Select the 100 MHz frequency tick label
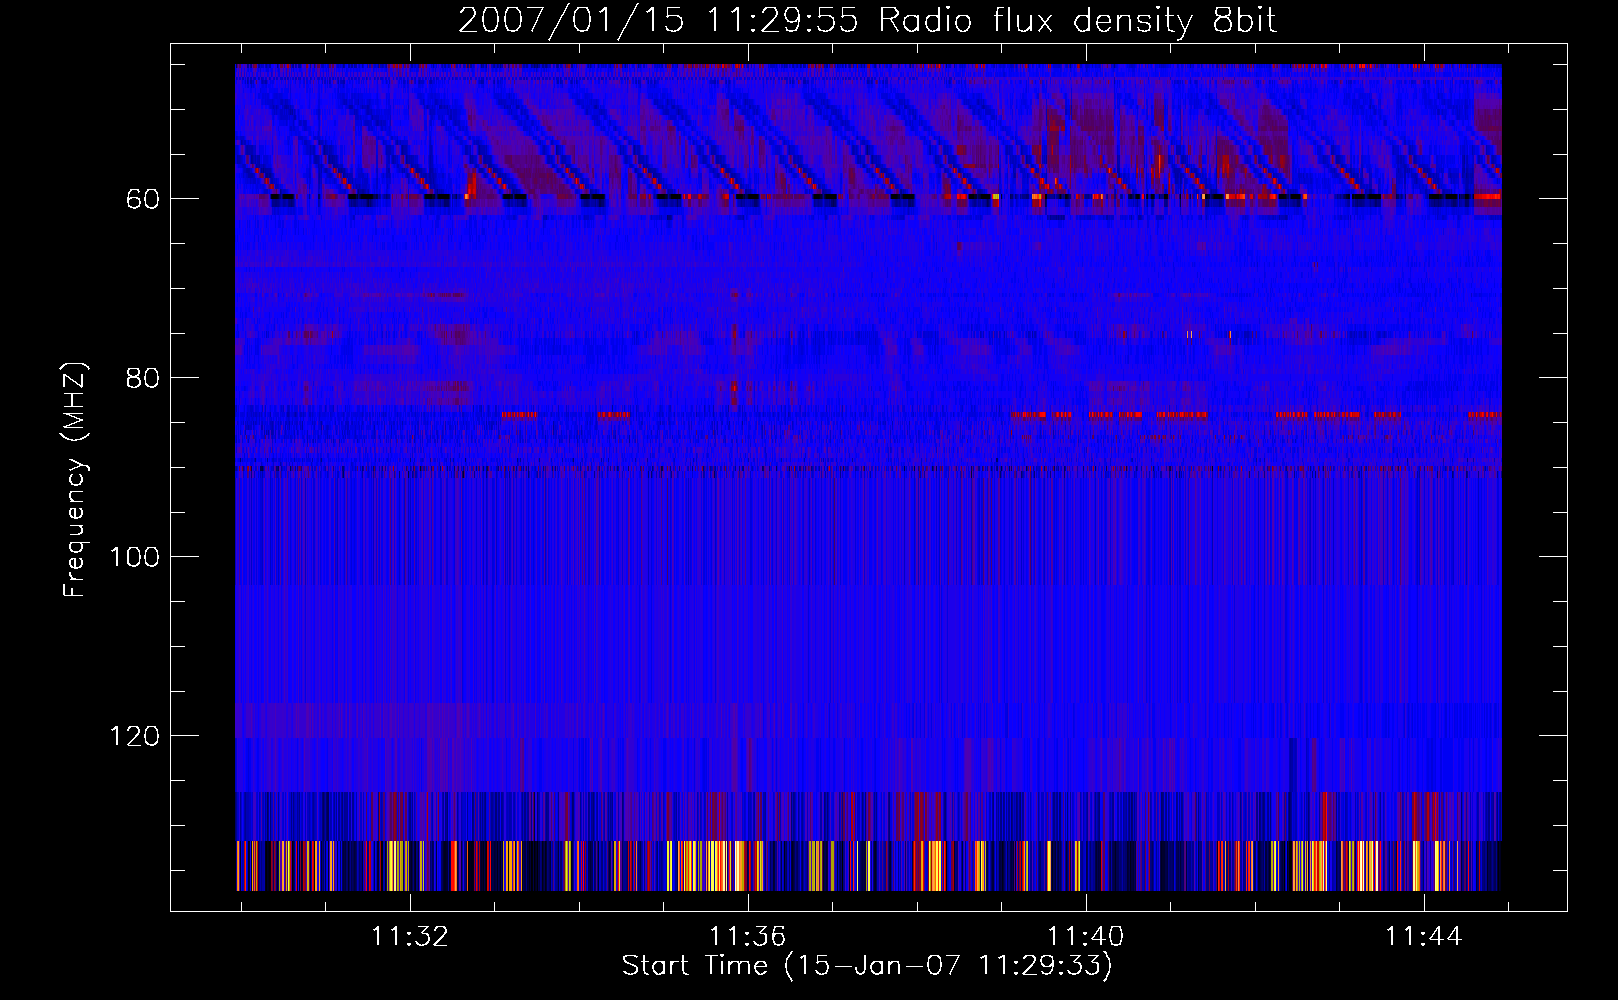Viewport: 1618px width, 1000px height. point(135,558)
